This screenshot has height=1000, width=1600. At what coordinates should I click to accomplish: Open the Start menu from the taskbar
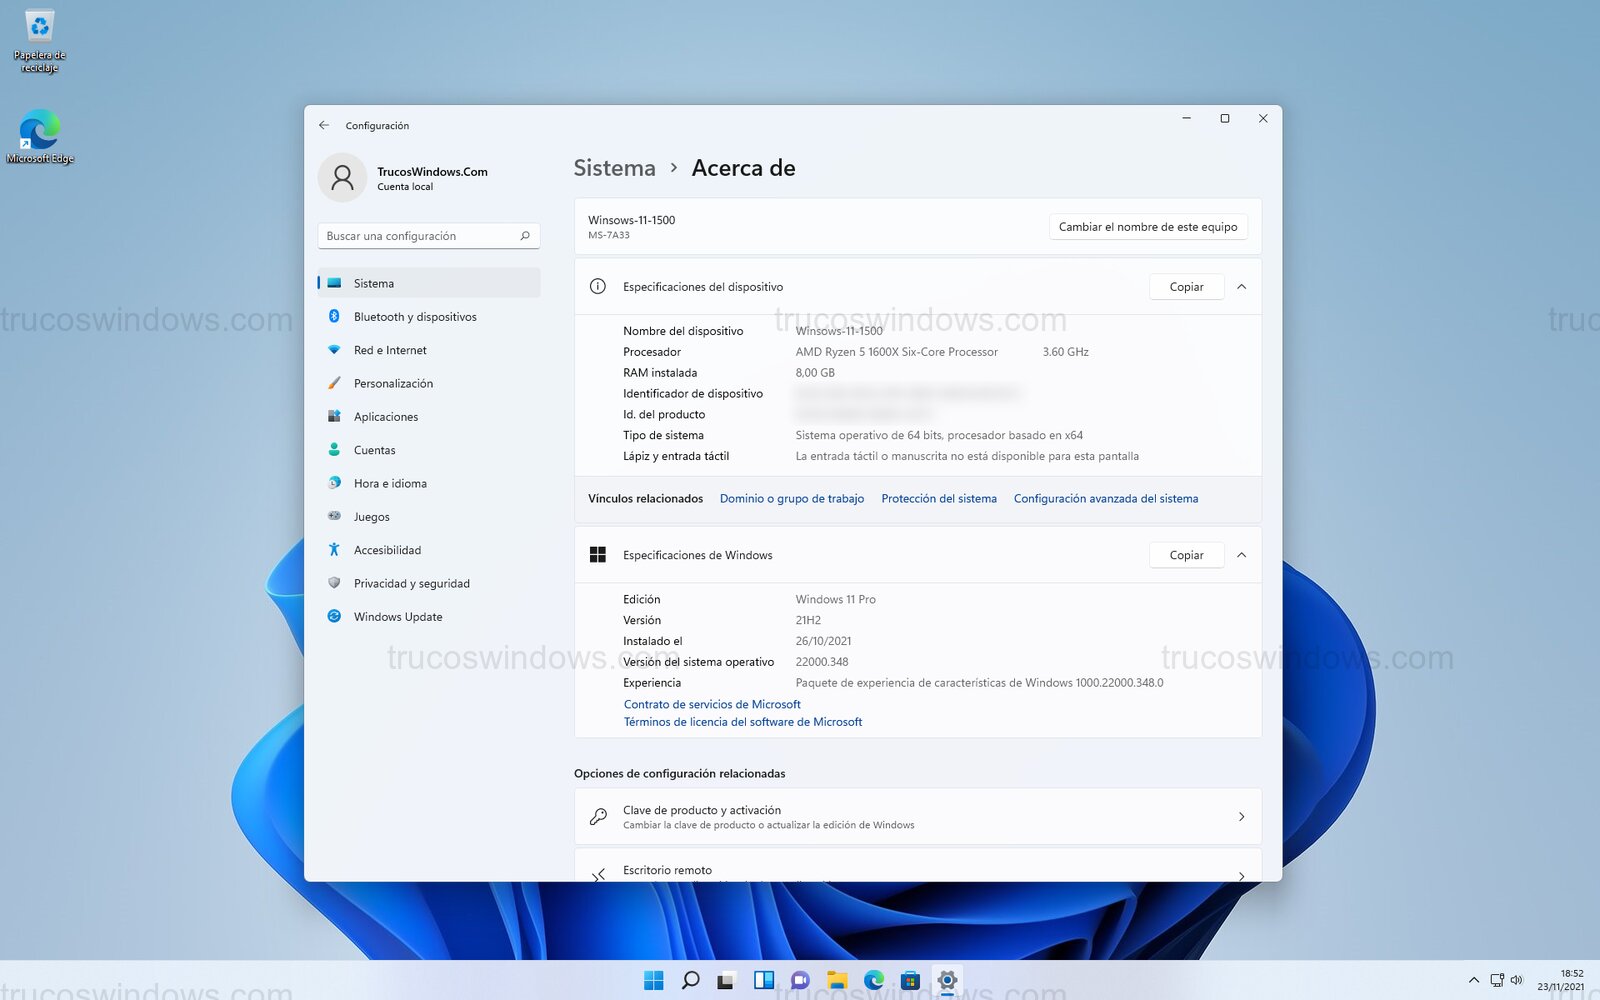(653, 981)
